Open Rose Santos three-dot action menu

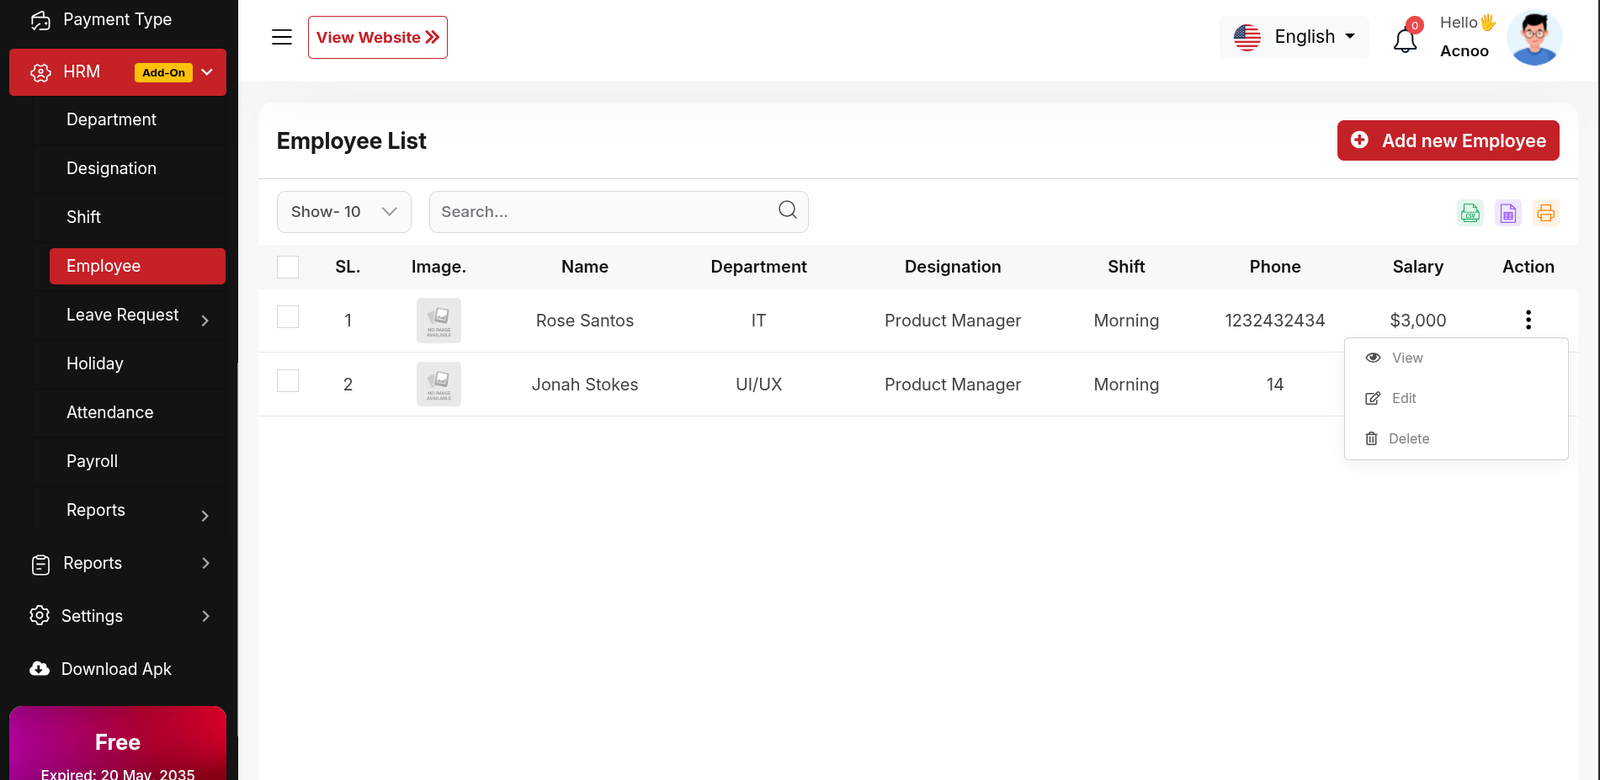(x=1528, y=320)
